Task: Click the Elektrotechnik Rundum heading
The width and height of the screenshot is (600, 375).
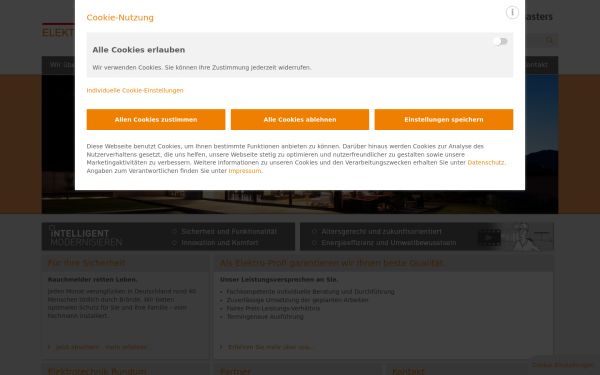Action: [97, 371]
